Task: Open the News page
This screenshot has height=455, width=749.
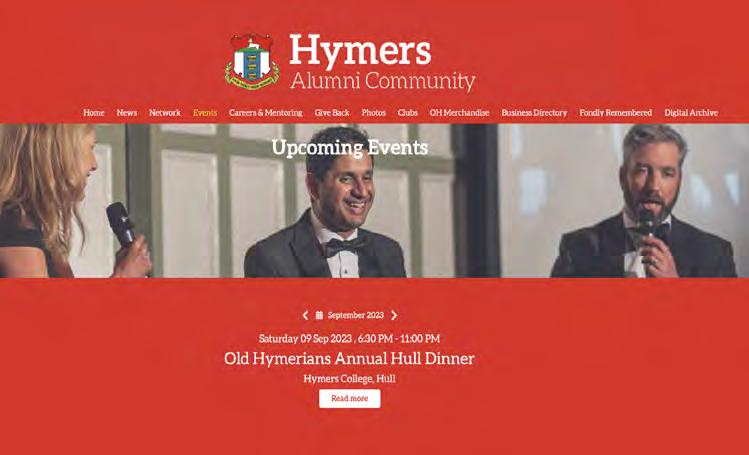Action: click(x=127, y=113)
